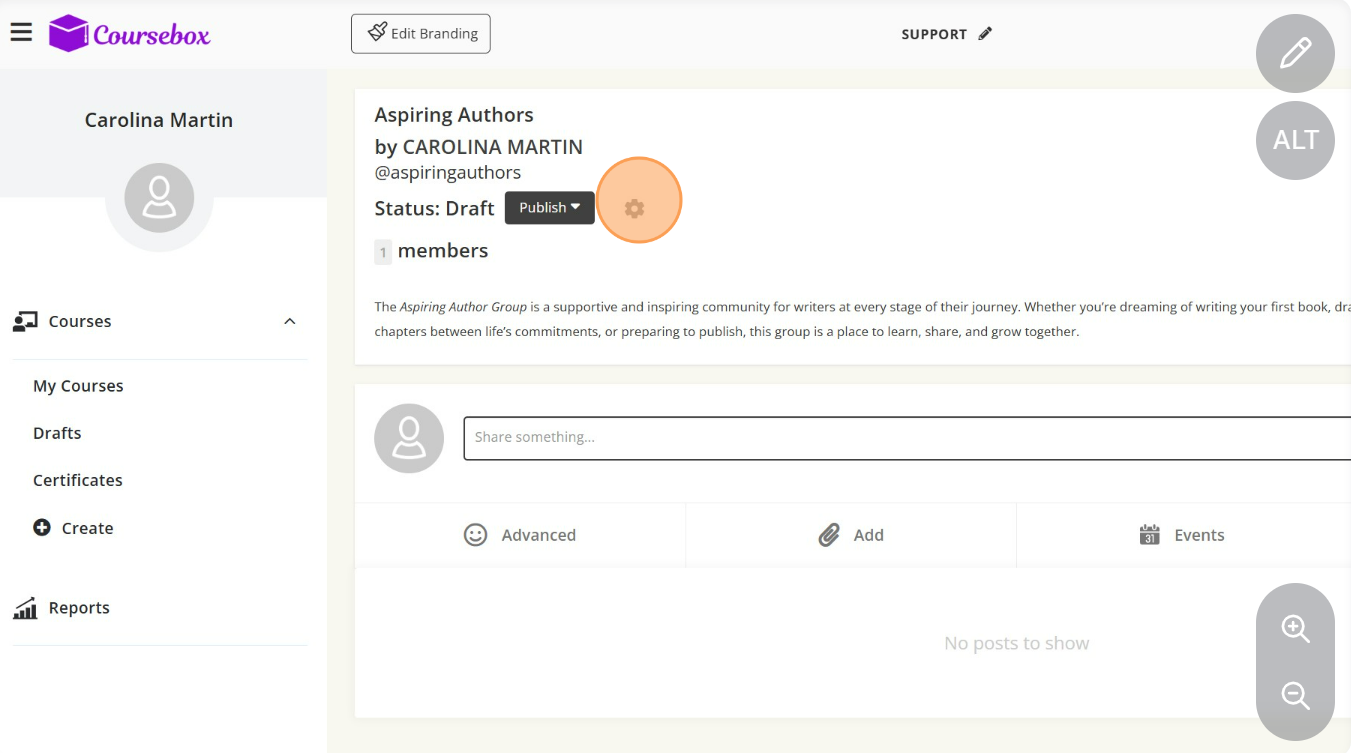Open Certificates in sidebar

pyautogui.click(x=78, y=480)
